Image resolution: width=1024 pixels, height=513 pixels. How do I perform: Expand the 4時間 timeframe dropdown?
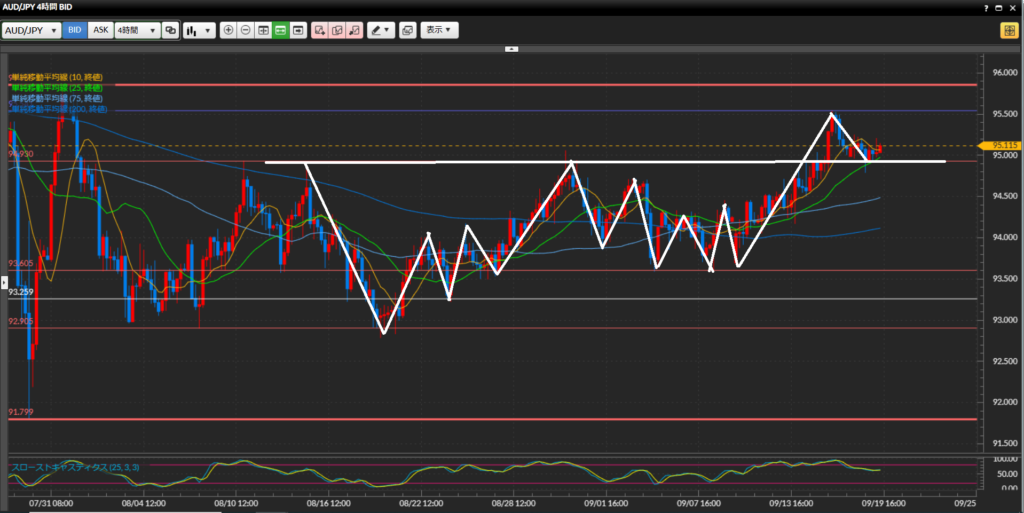(136, 30)
